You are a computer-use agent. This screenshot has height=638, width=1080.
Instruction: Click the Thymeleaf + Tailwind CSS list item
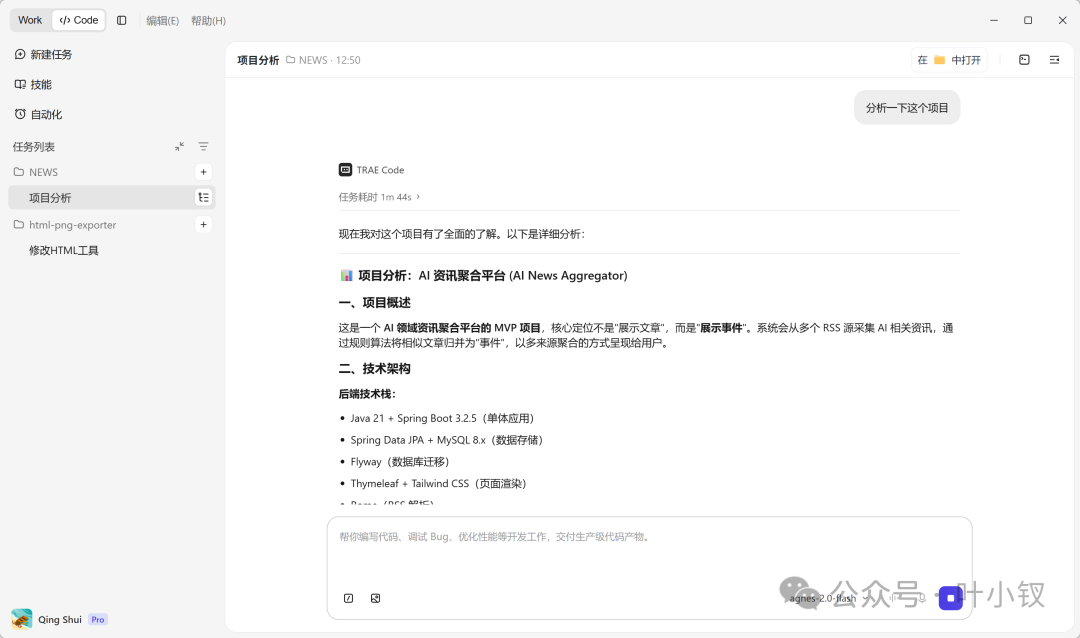[x=438, y=484]
